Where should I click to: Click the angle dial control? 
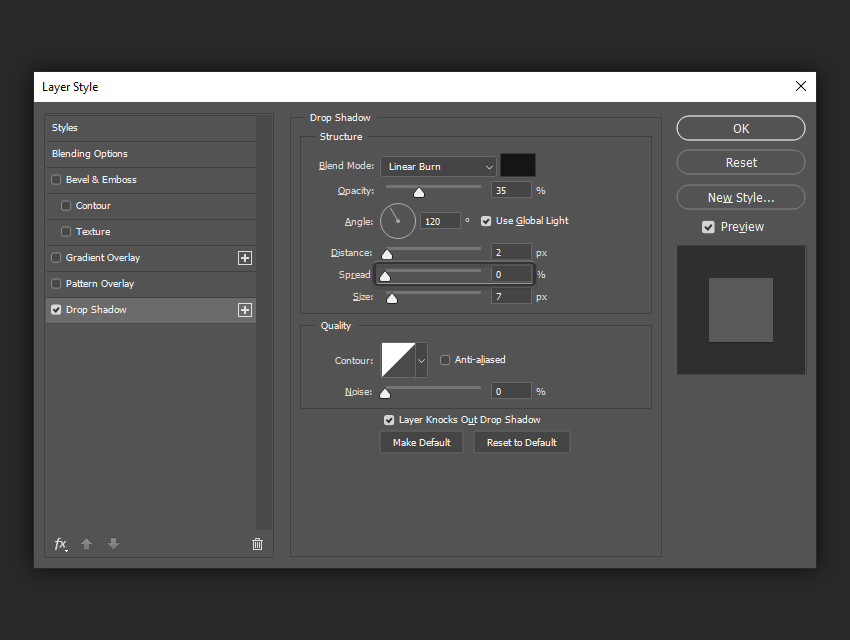click(398, 221)
